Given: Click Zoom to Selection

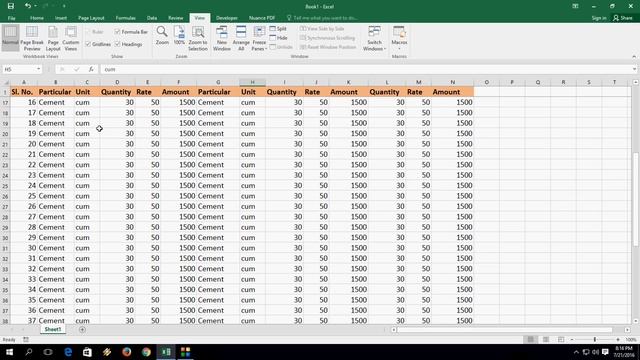Looking at the screenshot, I should coord(198,38).
